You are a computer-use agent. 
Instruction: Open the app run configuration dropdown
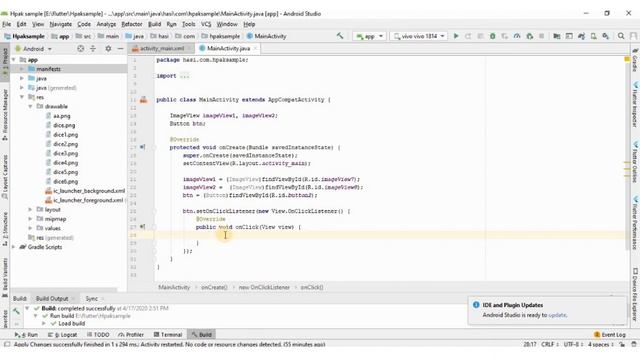point(370,36)
